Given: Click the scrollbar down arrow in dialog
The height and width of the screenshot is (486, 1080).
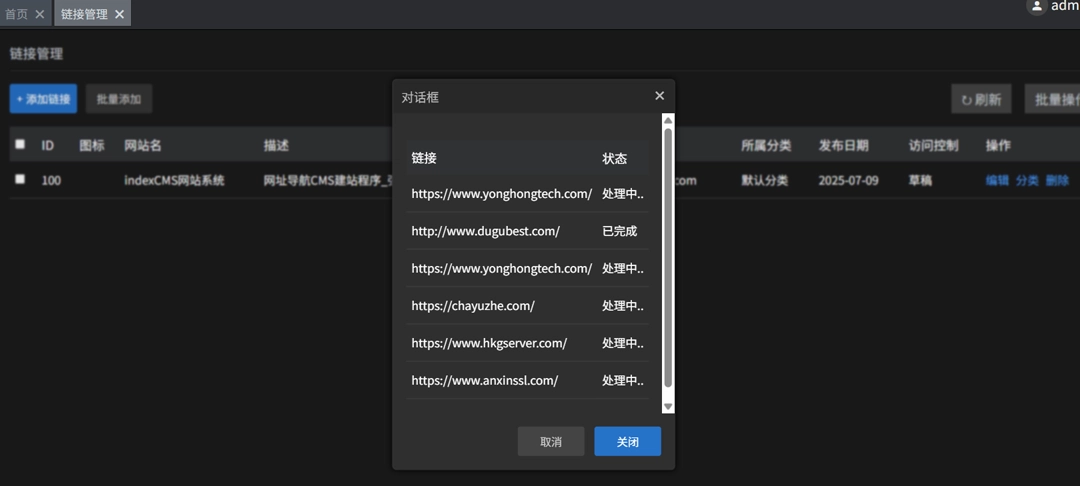Looking at the screenshot, I should coord(668,406).
